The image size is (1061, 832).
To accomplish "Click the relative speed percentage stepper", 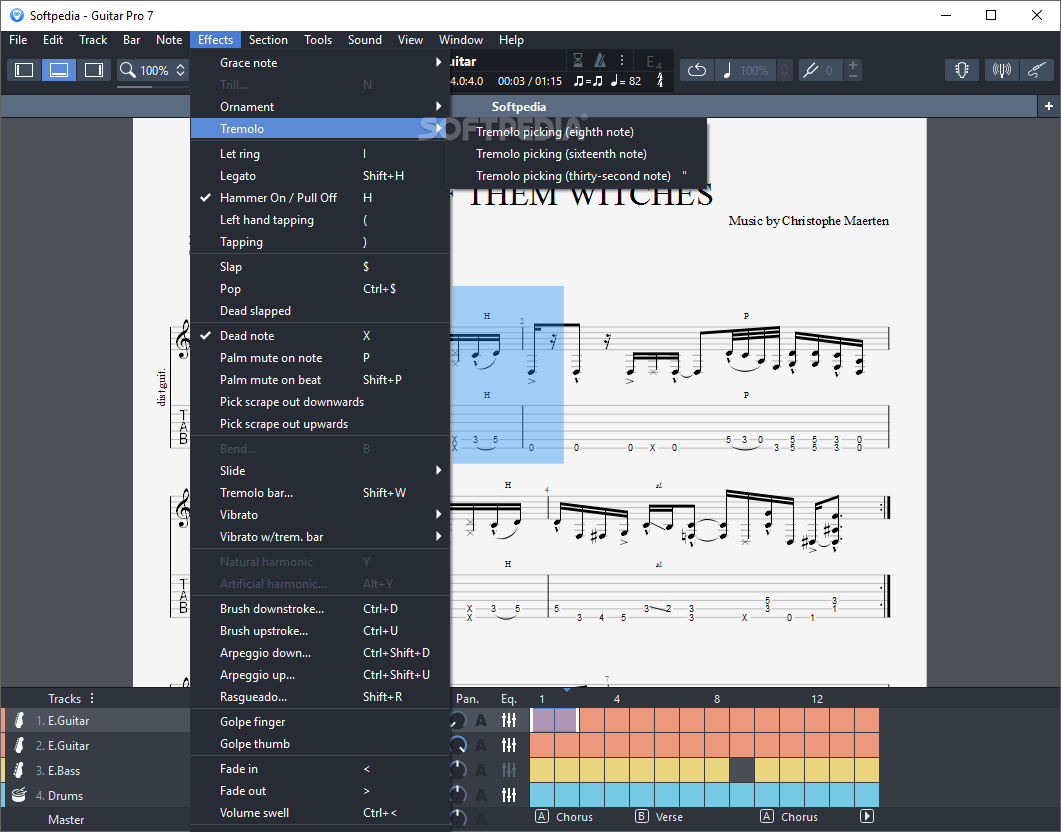I will click(x=784, y=70).
